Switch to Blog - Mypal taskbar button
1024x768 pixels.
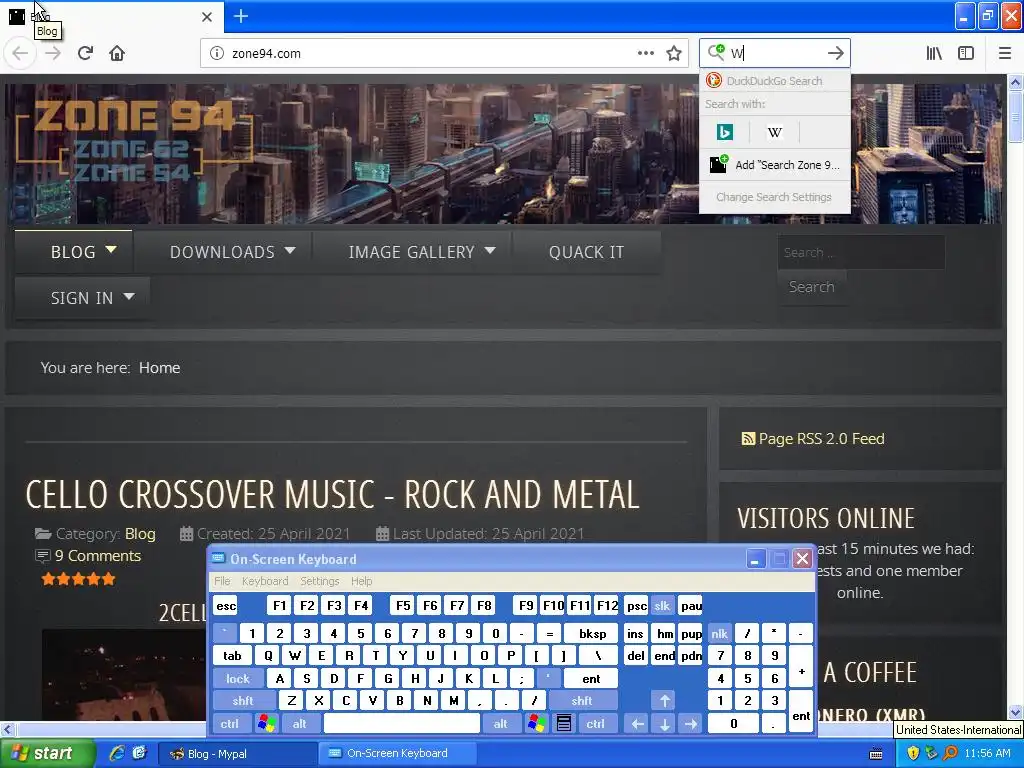coord(238,754)
